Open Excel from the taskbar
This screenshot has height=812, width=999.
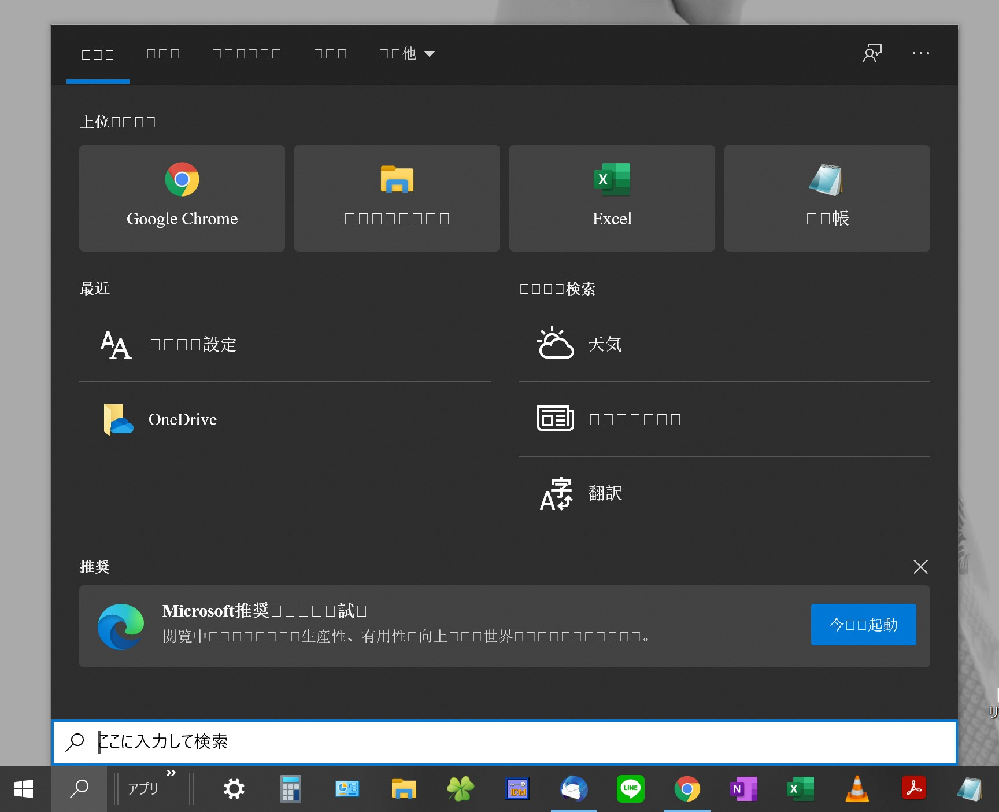tap(800, 789)
